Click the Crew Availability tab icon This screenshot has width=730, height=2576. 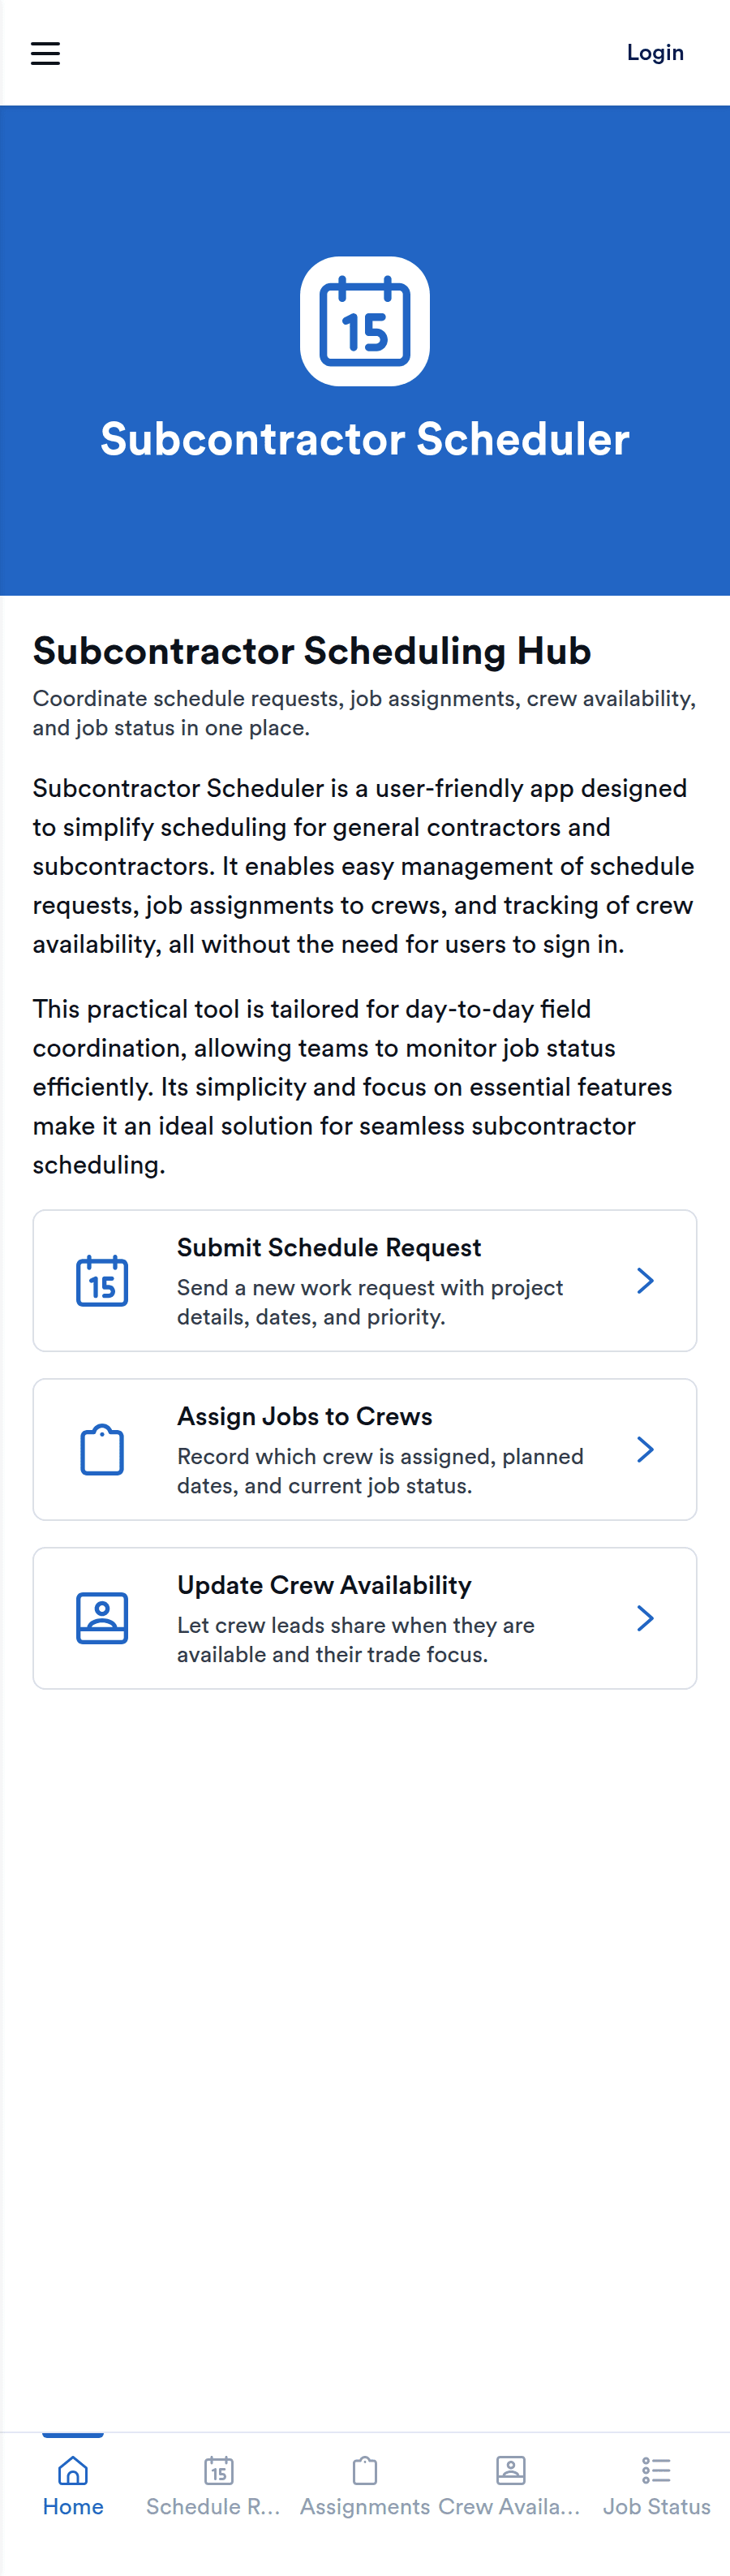coord(511,2471)
